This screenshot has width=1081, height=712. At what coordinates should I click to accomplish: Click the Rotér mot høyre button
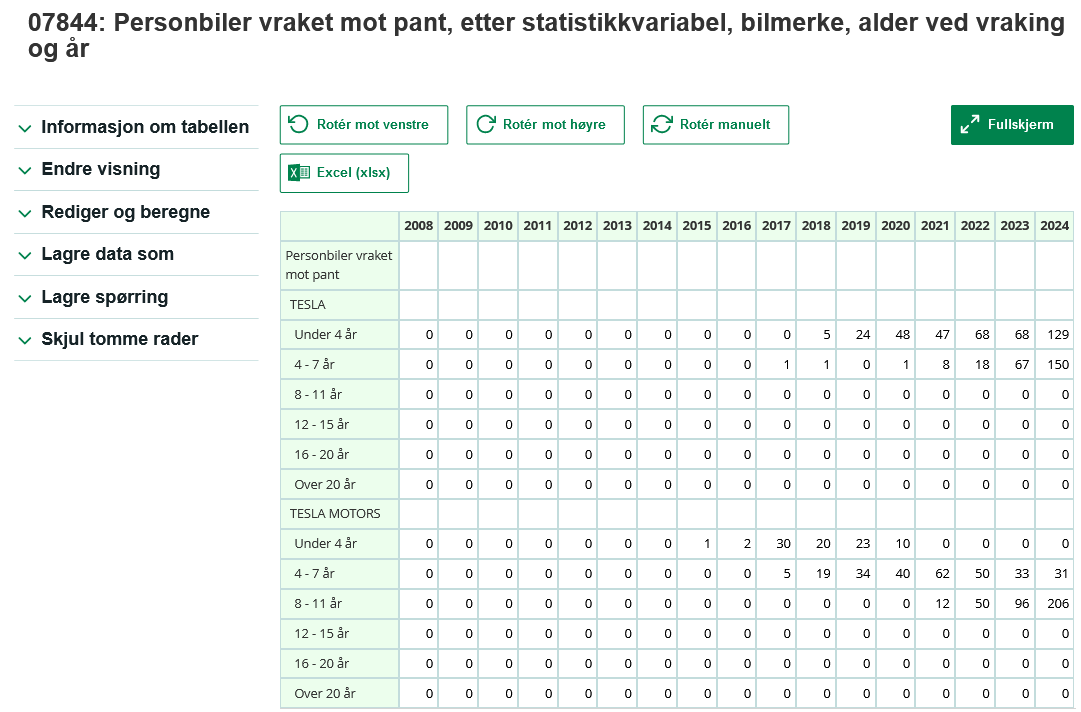coord(545,124)
